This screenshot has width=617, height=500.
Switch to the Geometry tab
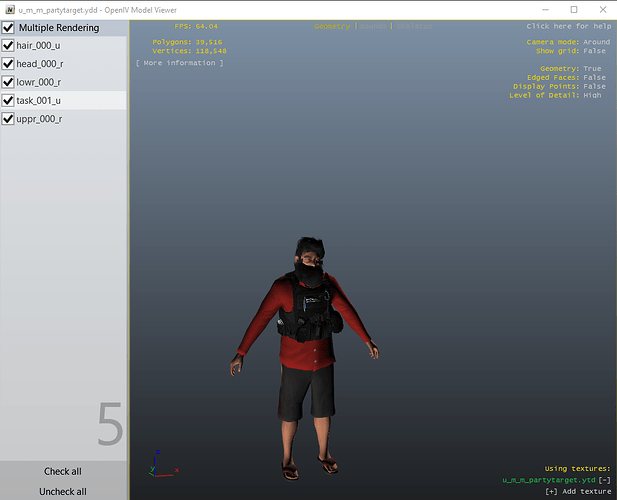pyautogui.click(x=332, y=26)
